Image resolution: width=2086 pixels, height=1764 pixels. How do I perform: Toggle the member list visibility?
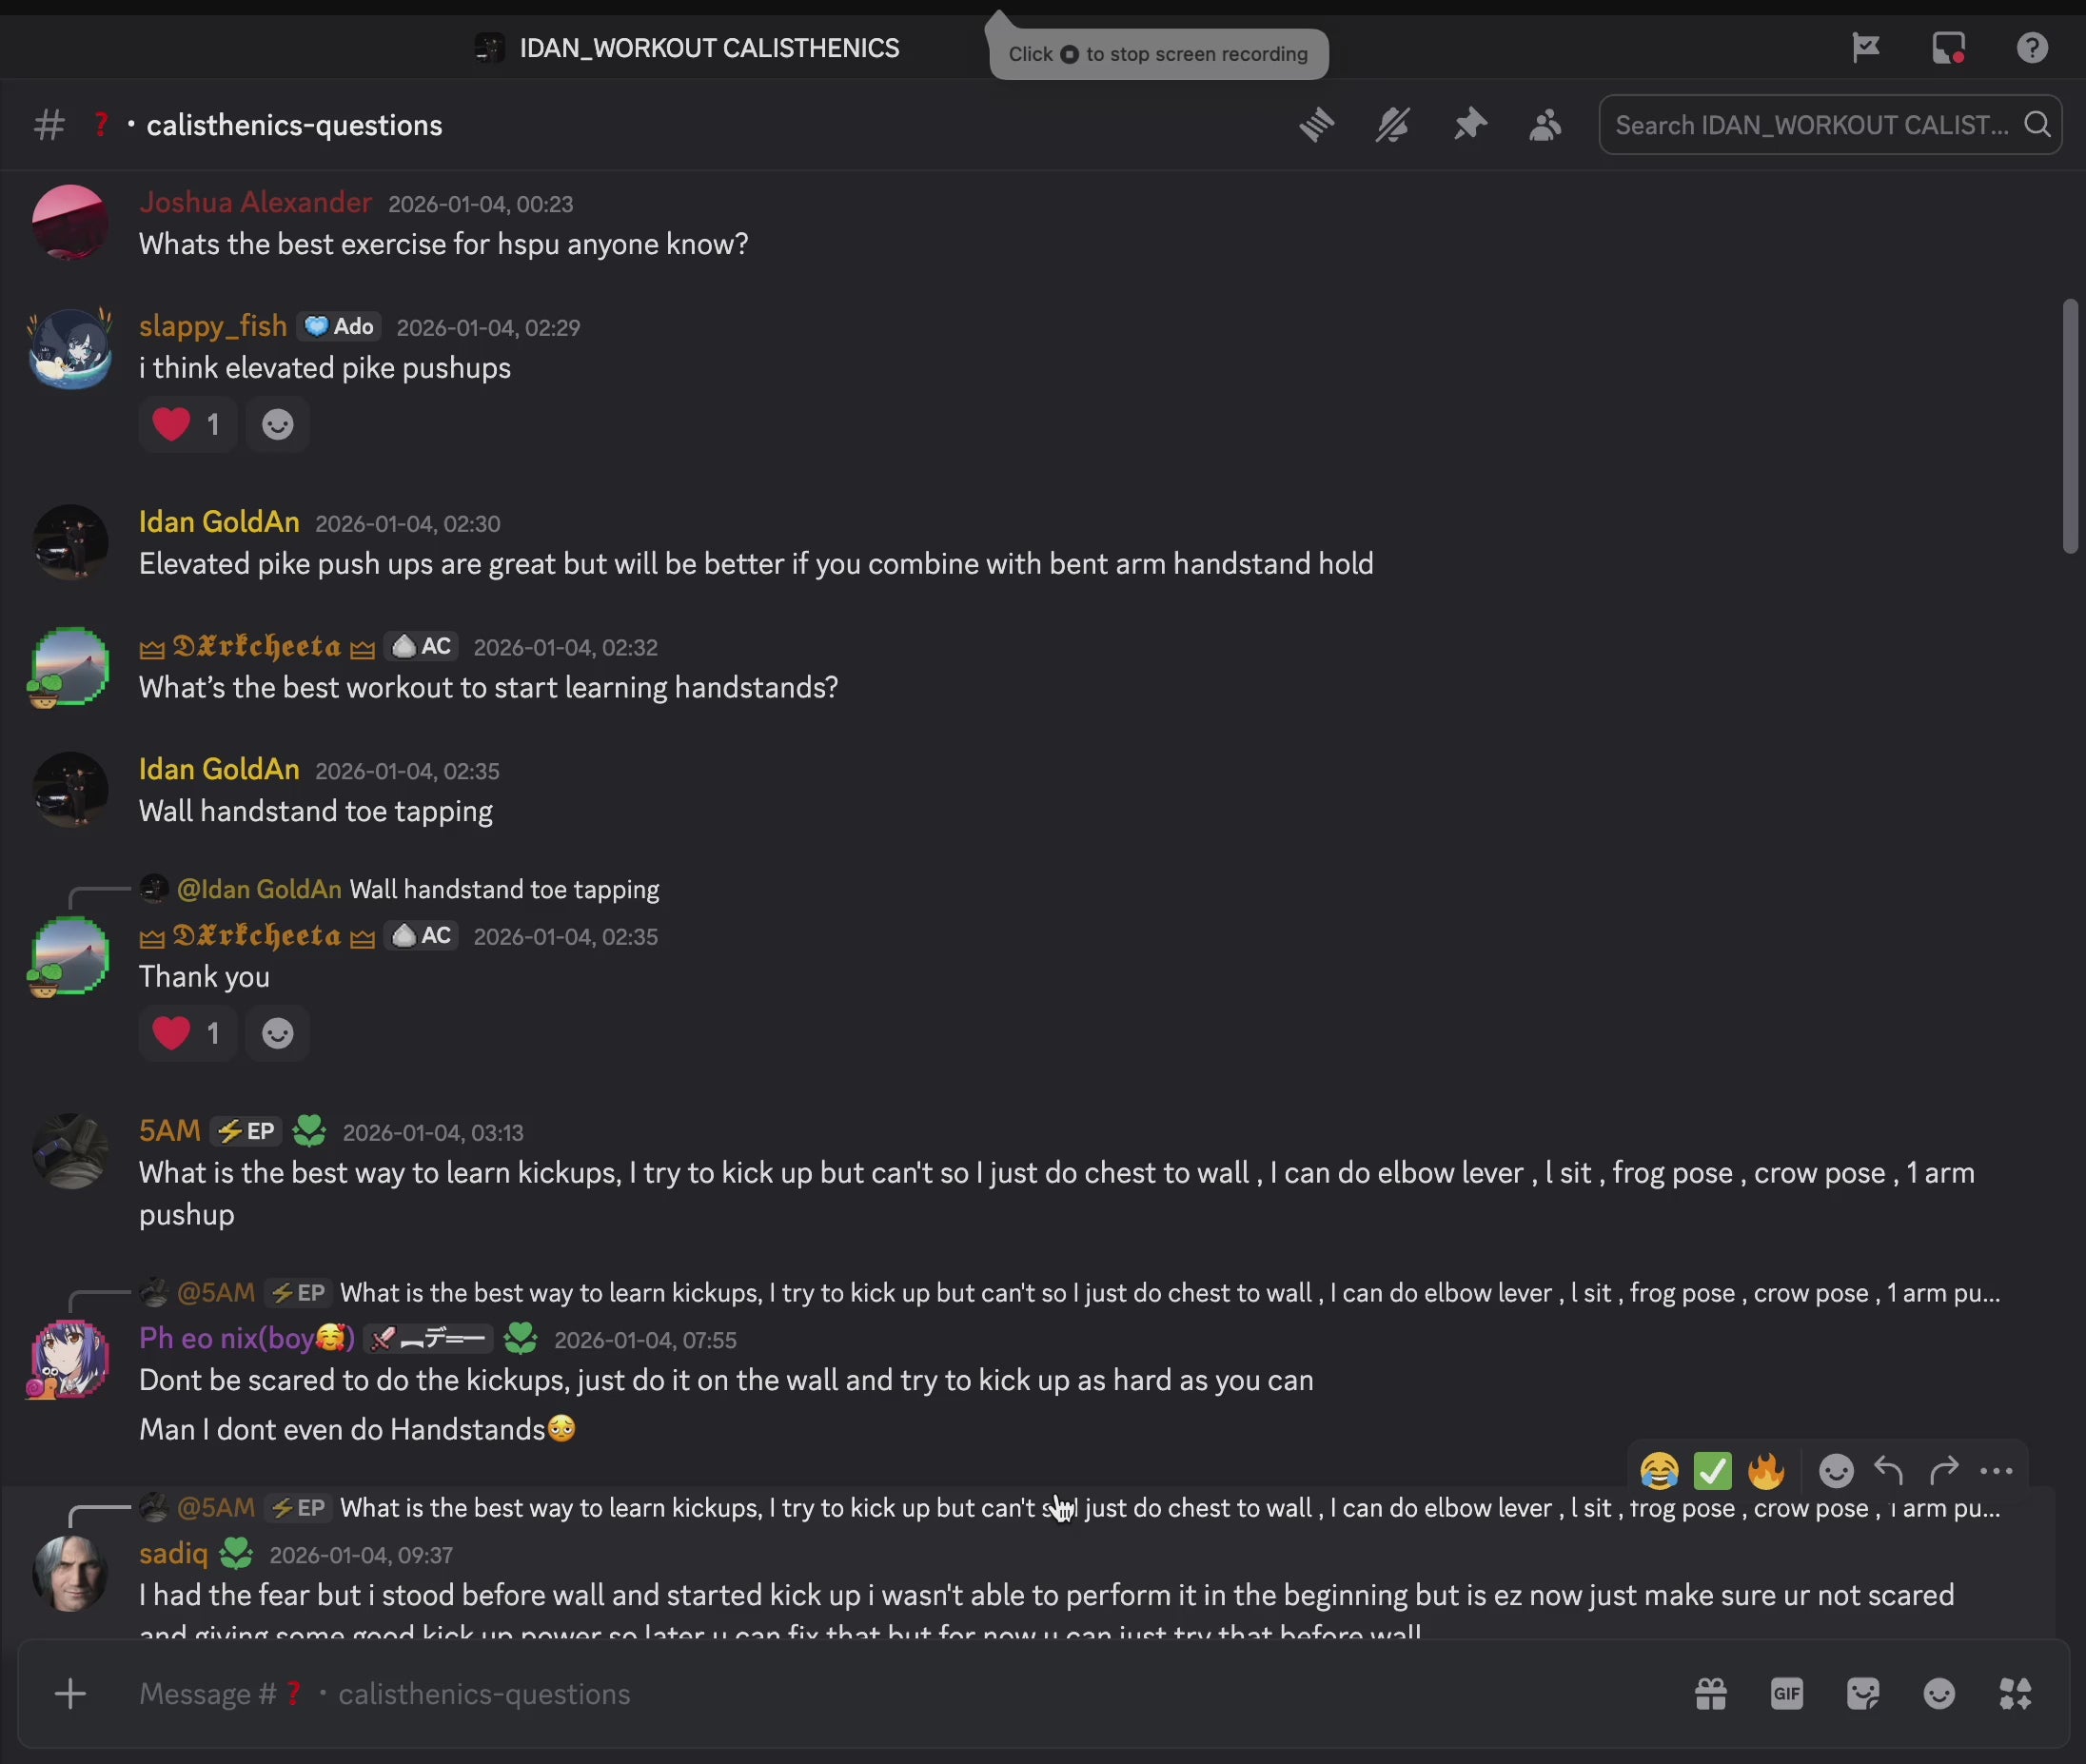1545,125
